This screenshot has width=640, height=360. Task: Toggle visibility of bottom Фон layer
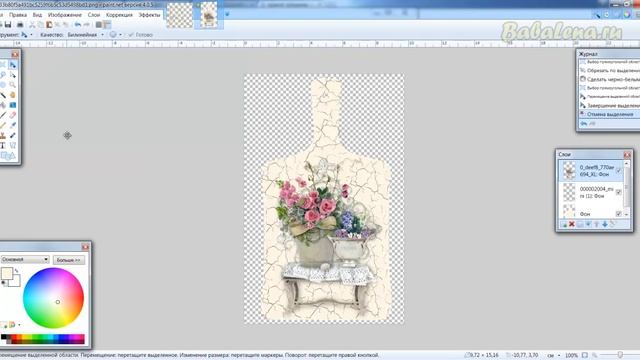pyautogui.click(x=619, y=214)
